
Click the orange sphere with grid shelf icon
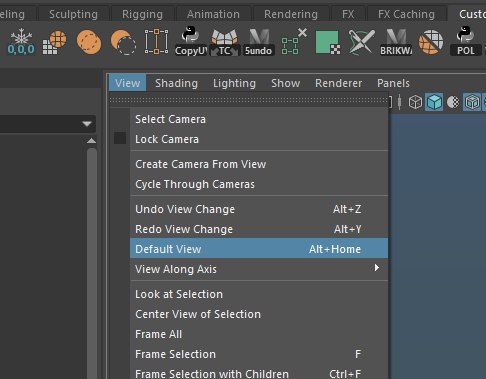pyautogui.click(x=55, y=42)
